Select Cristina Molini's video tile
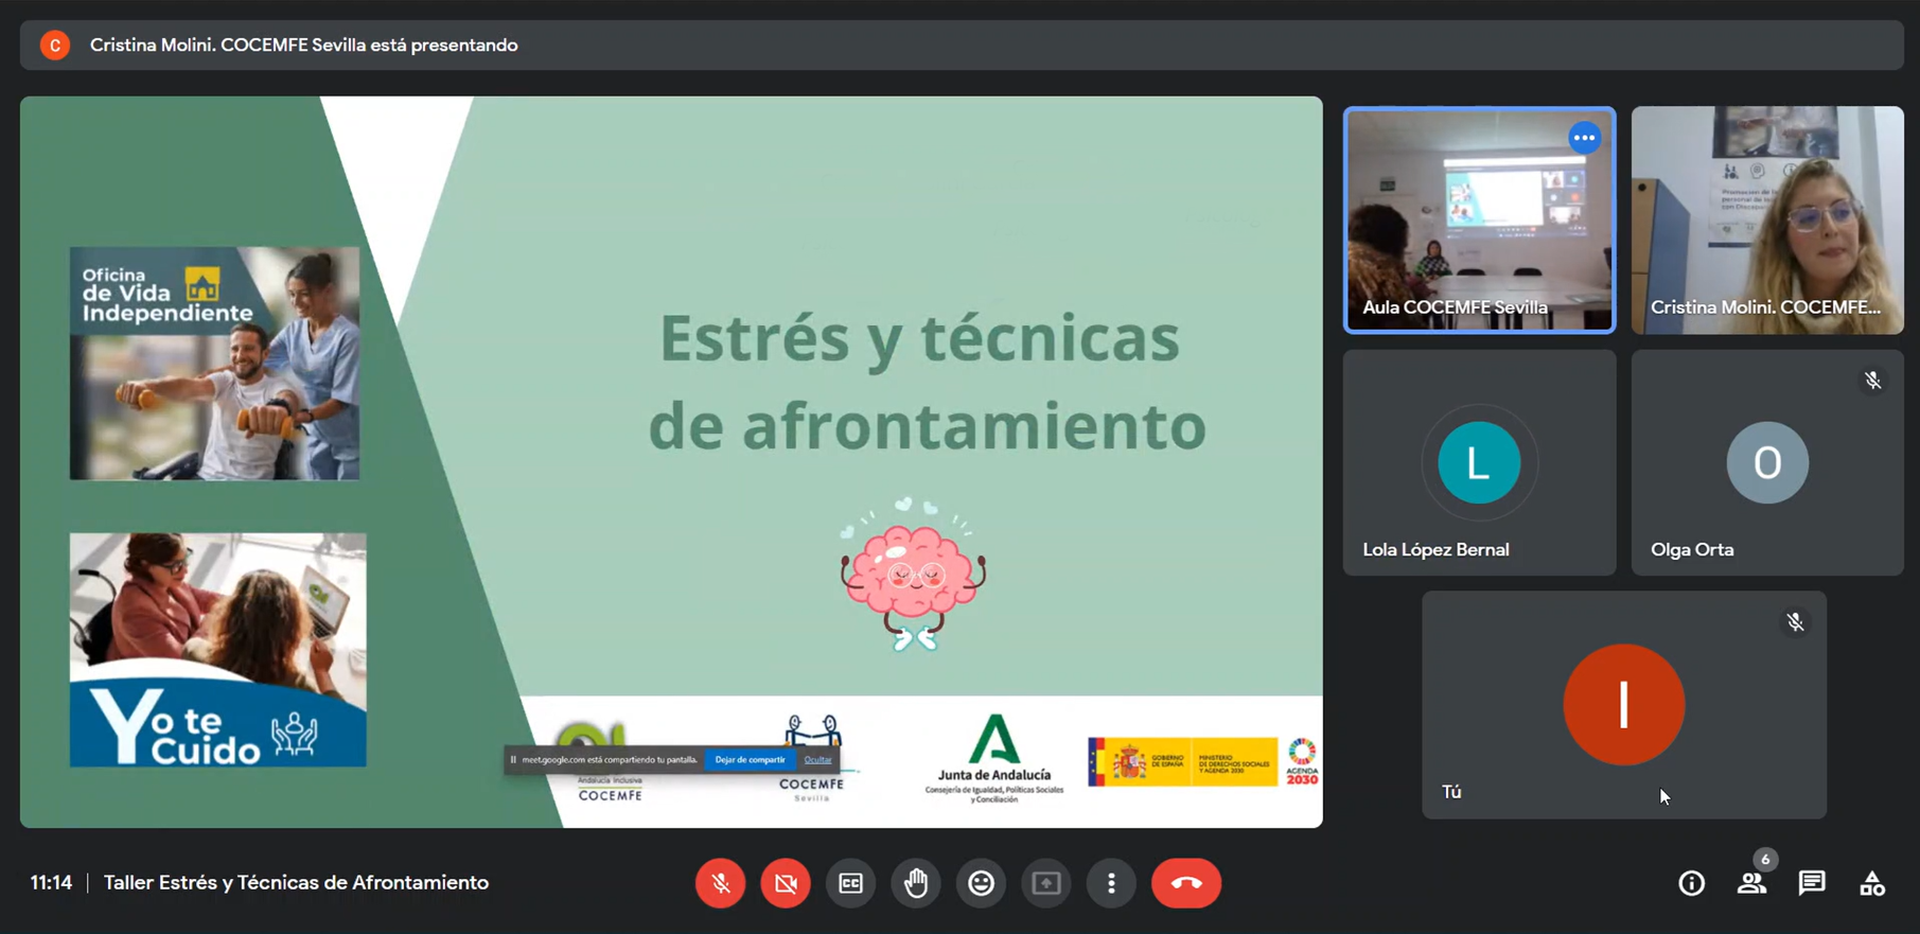Image resolution: width=1920 pixels, height=934 pixels. click(1767, 220)
